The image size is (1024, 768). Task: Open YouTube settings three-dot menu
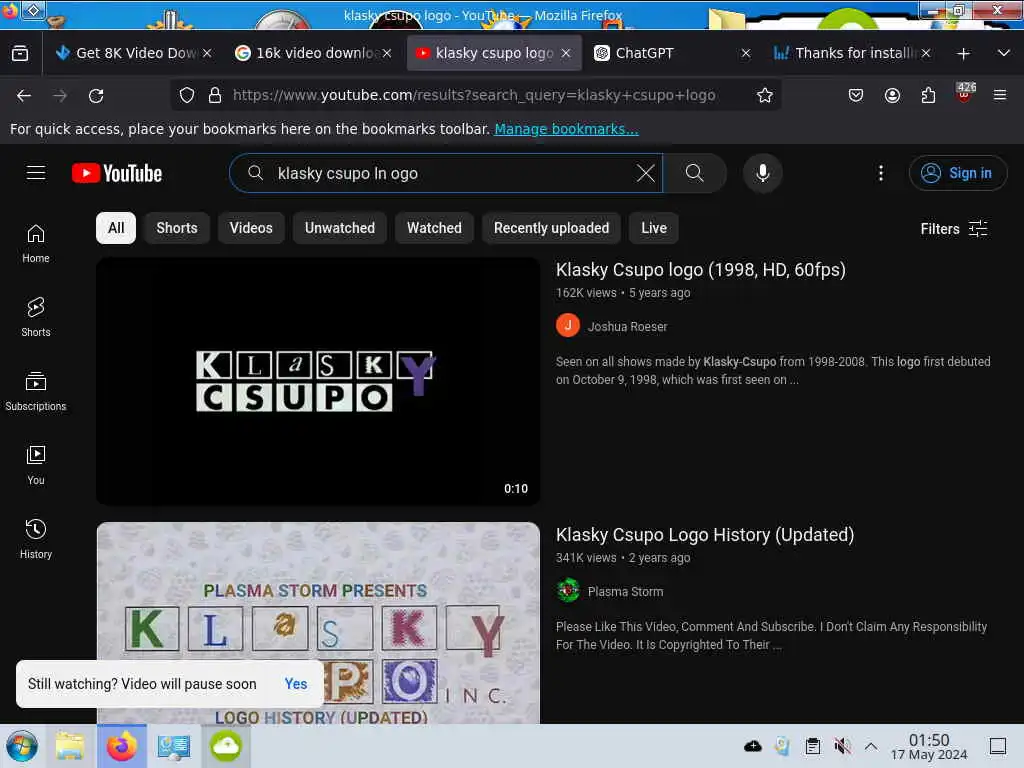[x=881, y=173]
